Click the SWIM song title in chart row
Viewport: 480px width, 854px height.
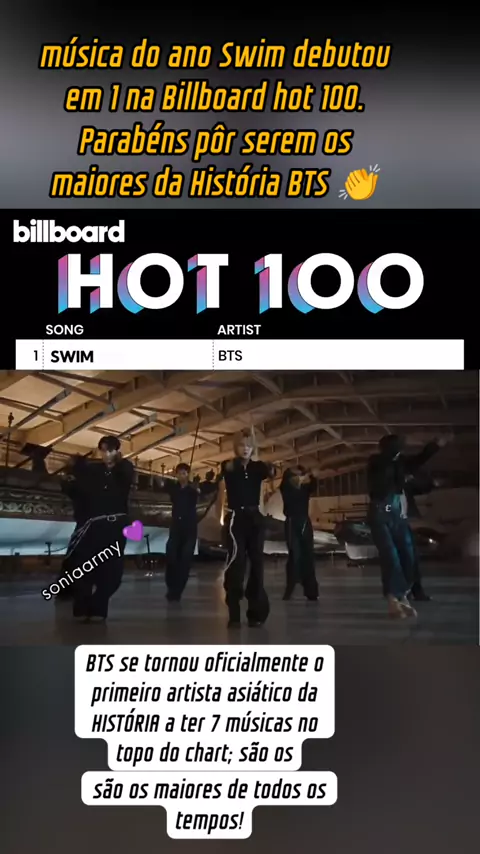pyautogui.click(x=72, y=357)
